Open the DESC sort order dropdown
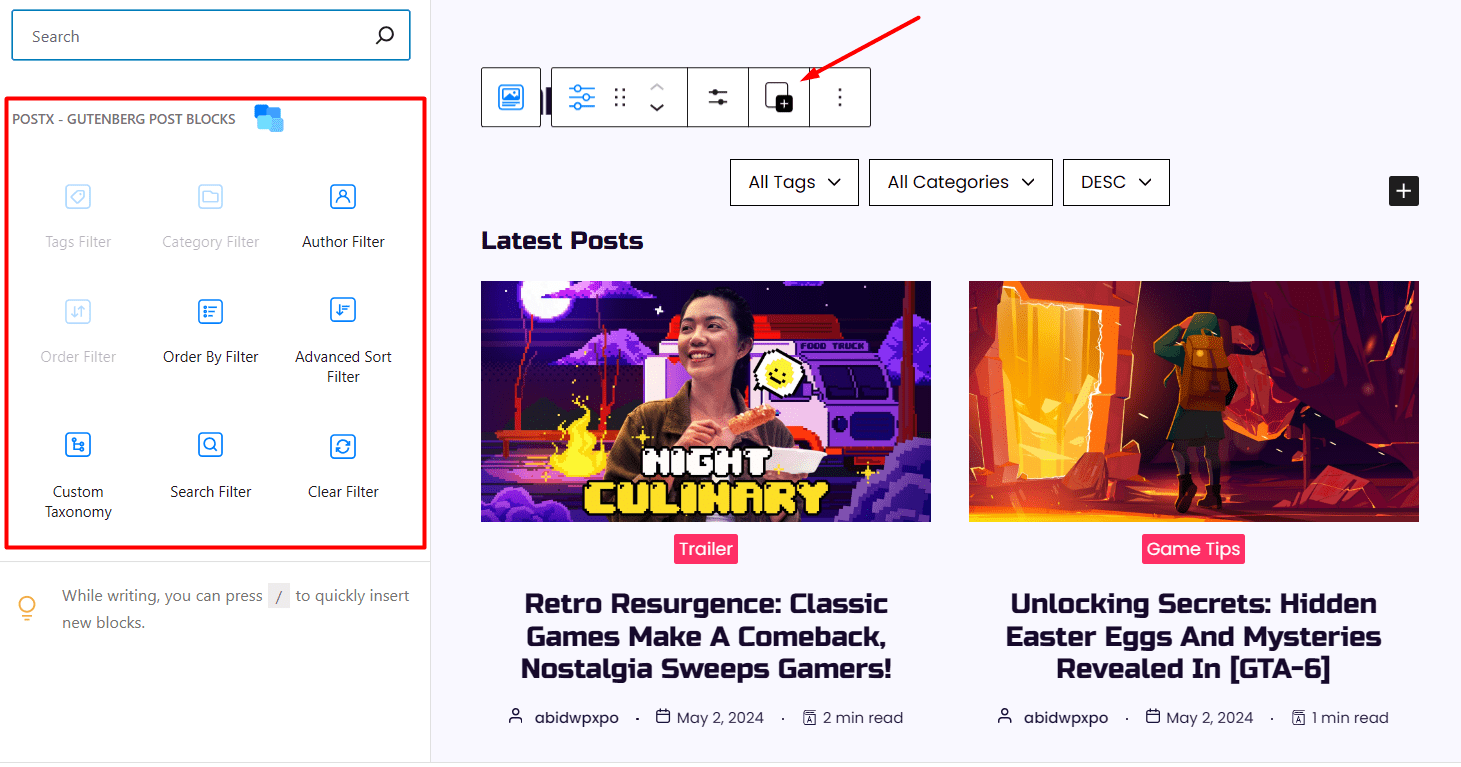Viewport: 1461px width, 767px height. (1116, 182)
